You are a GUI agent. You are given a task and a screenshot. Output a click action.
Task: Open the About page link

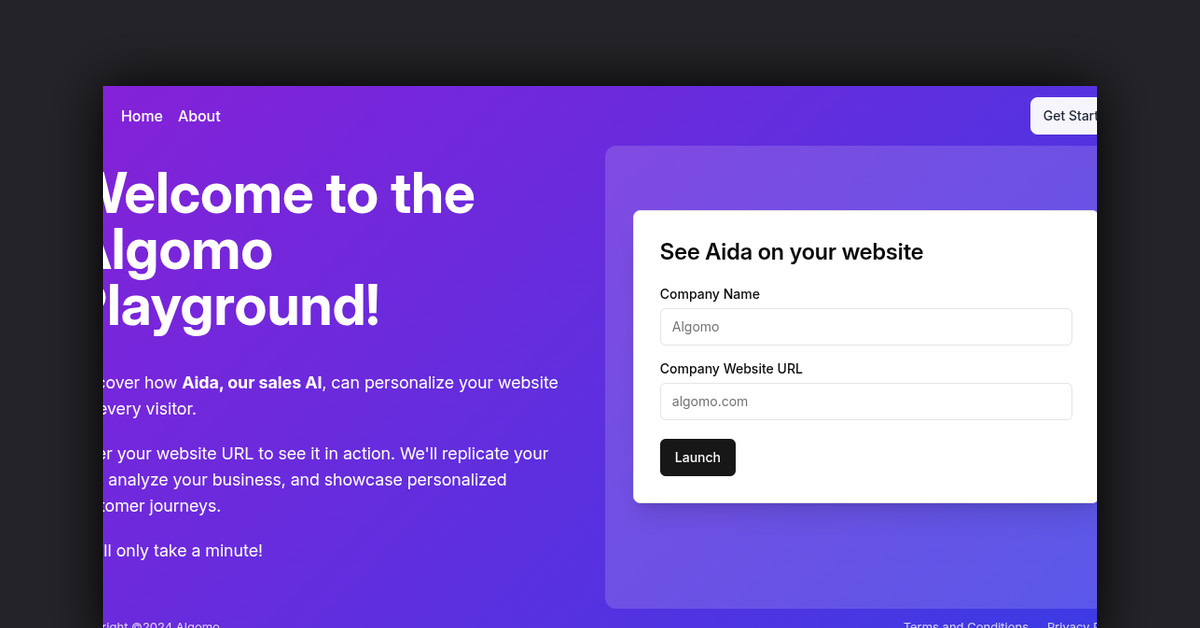click(199, 116)
